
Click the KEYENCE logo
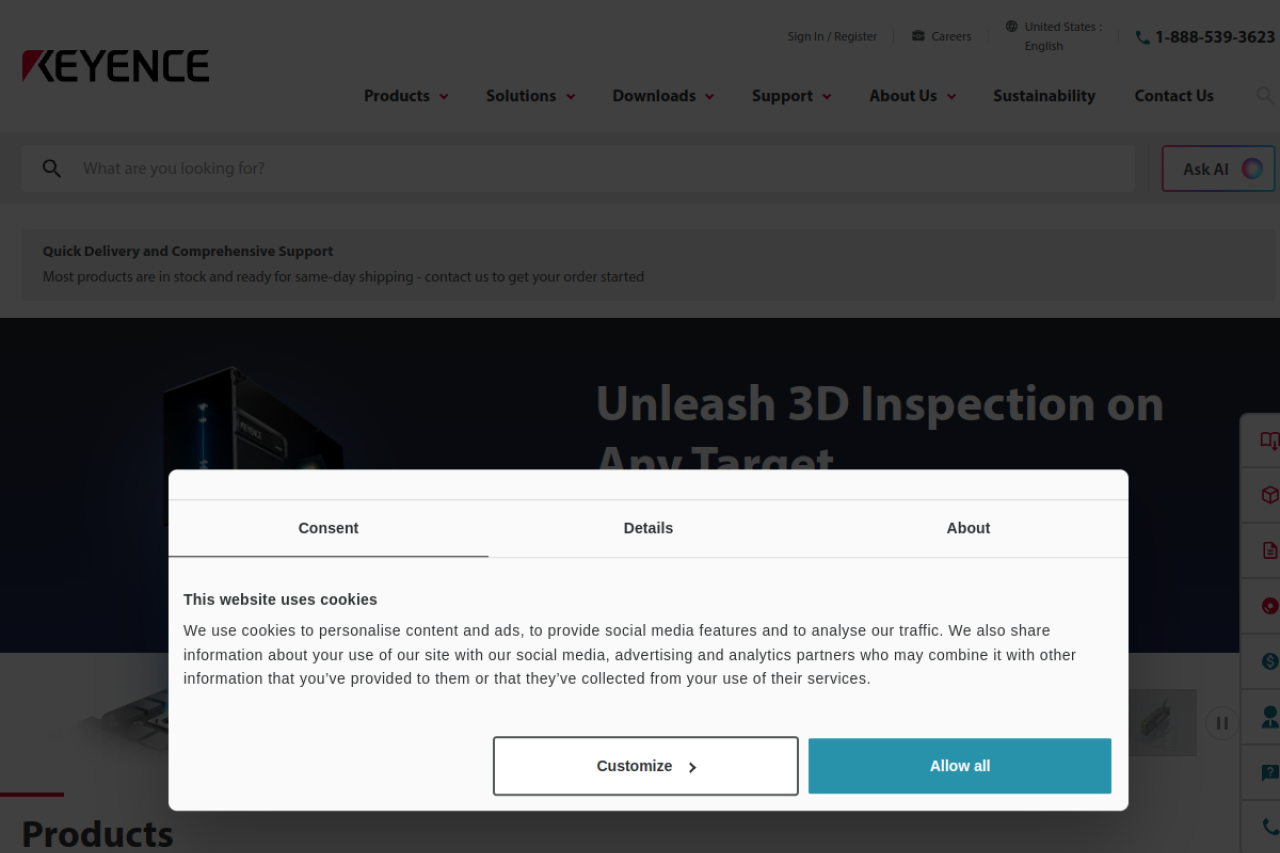(116, 66)
